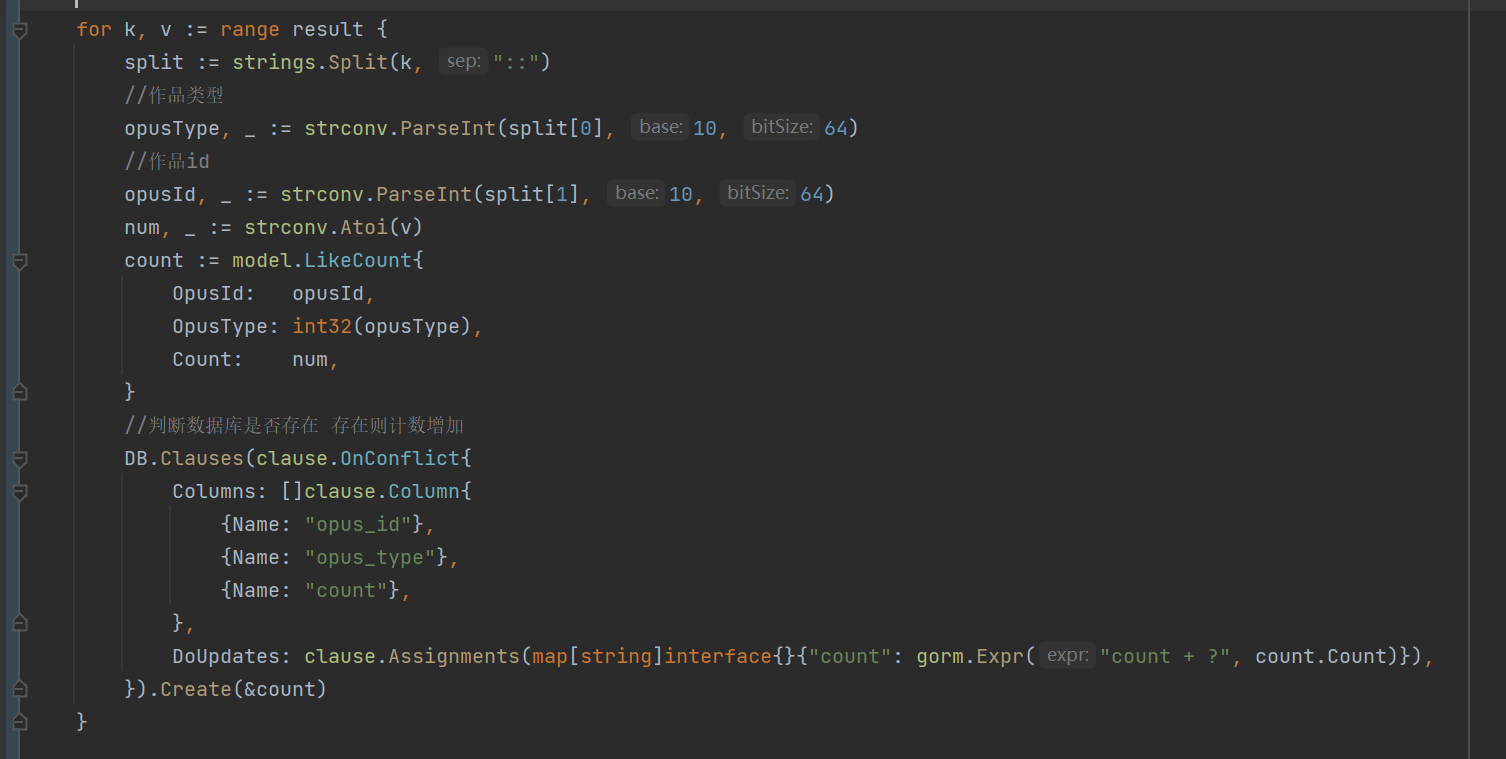Image resolution: width=1506 pixels, height=759 pixels.
Task: Click the ParseInt call on opusType line
Action: coord(447,128)
